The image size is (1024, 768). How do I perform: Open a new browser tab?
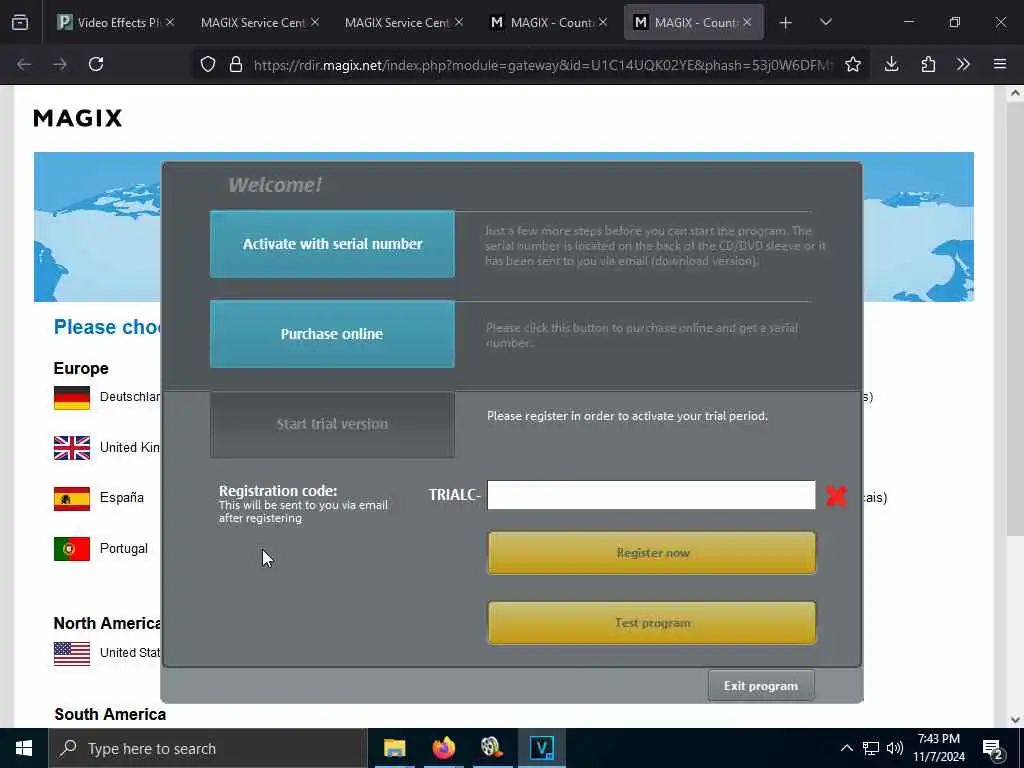pyautogui.click(x=786, y=23)
